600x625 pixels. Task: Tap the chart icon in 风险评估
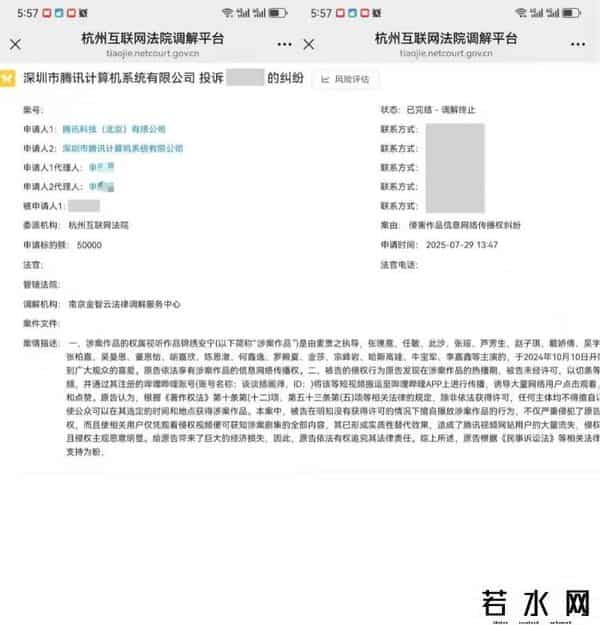point(325,79)
